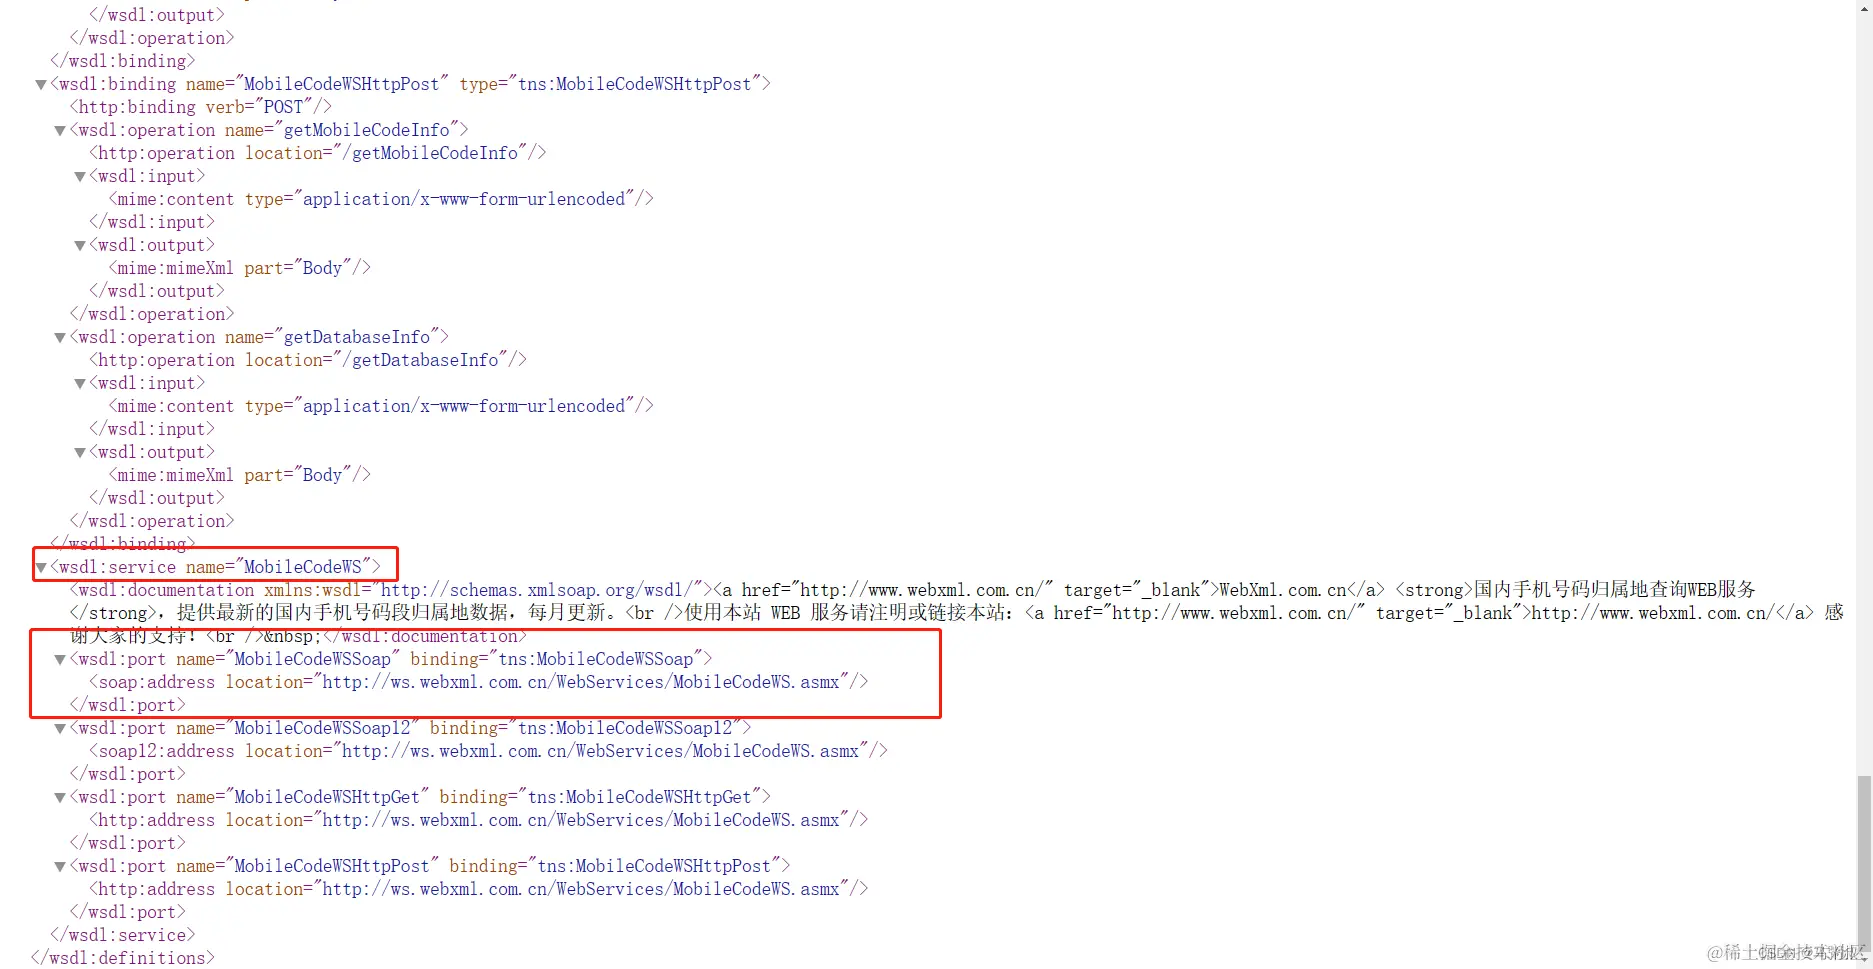Click mime:content line under the getMobileCodeInfo operation
This screenshot has width=1873, height=969.
(x=381, y=199)
